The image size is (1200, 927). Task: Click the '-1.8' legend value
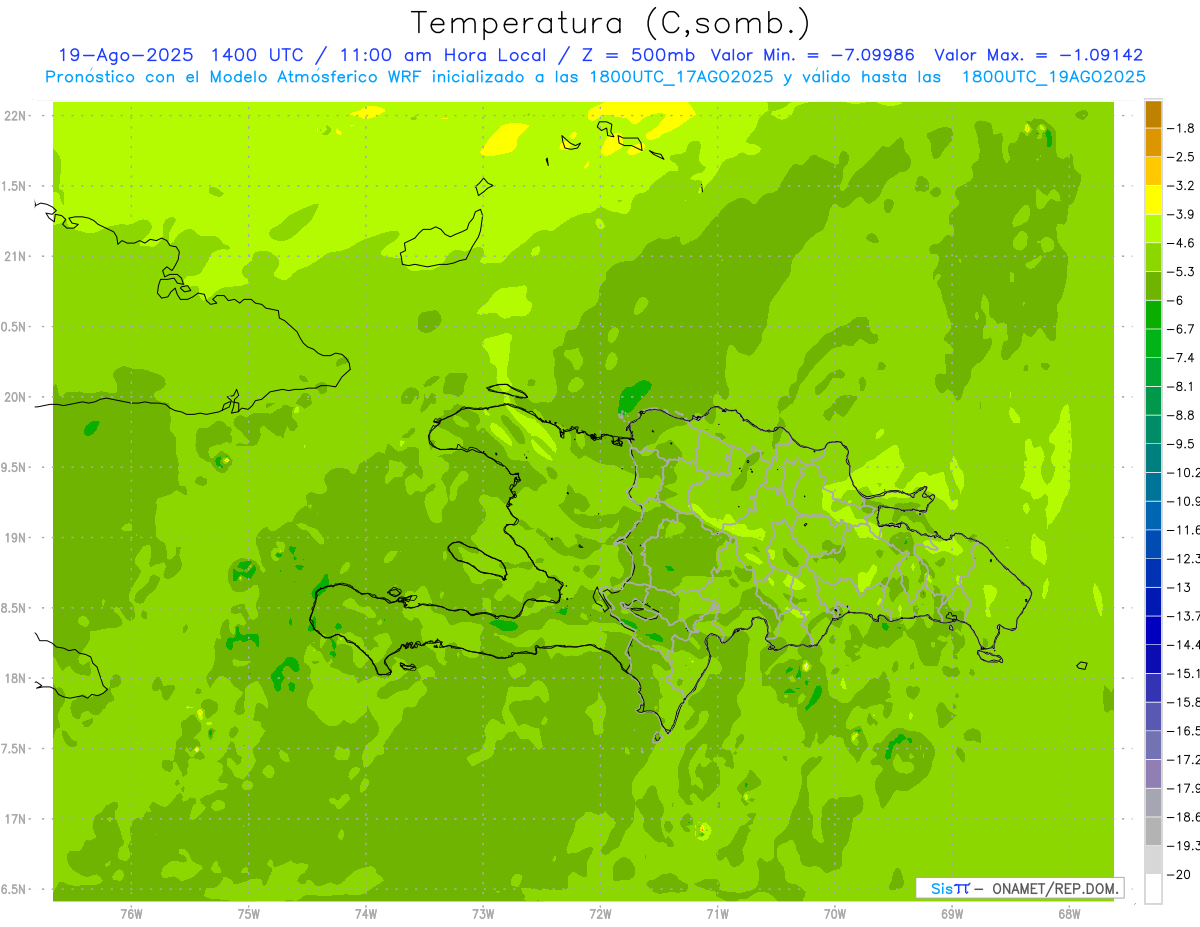click(x=1182, y=129)
